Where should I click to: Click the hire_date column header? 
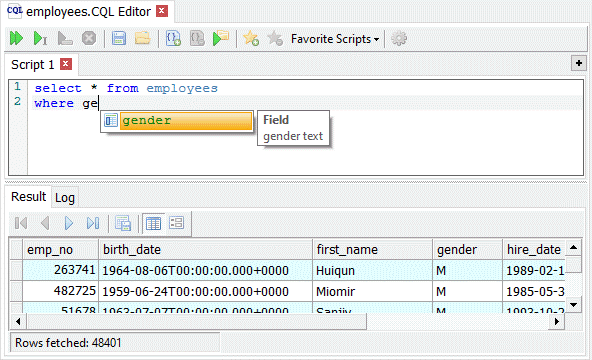534,249
